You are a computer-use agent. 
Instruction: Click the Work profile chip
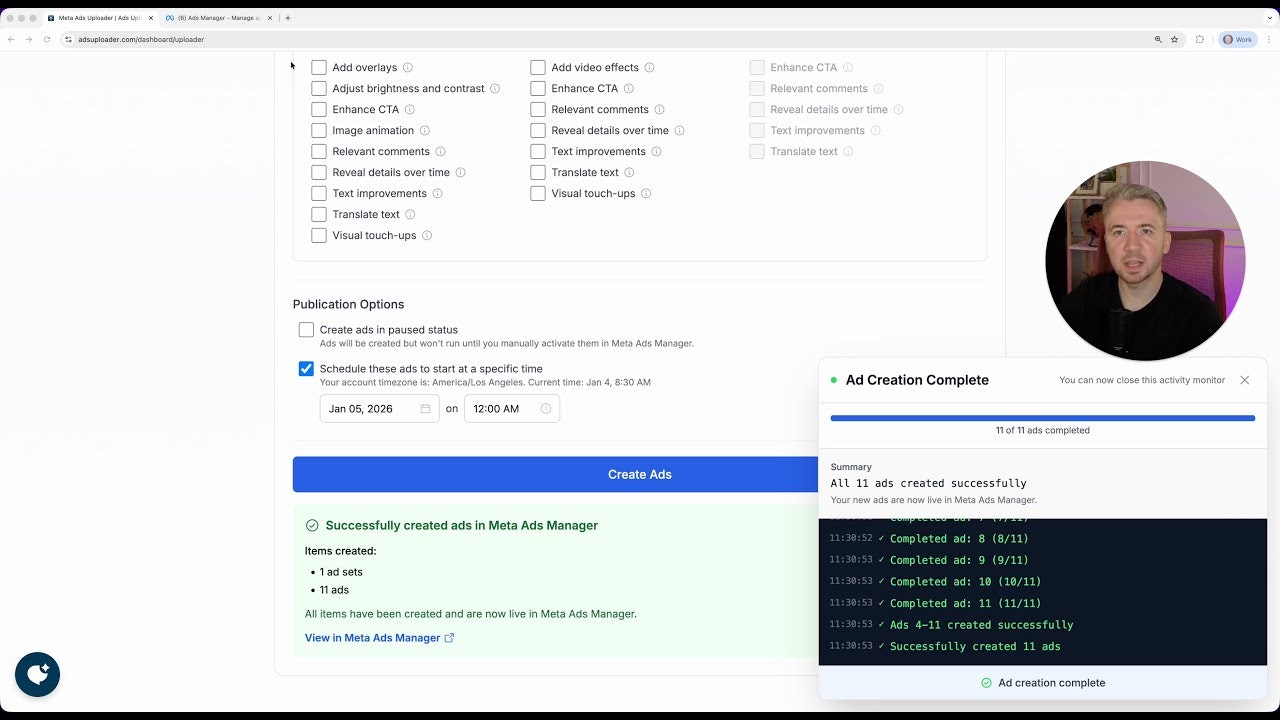point(1238,40)
